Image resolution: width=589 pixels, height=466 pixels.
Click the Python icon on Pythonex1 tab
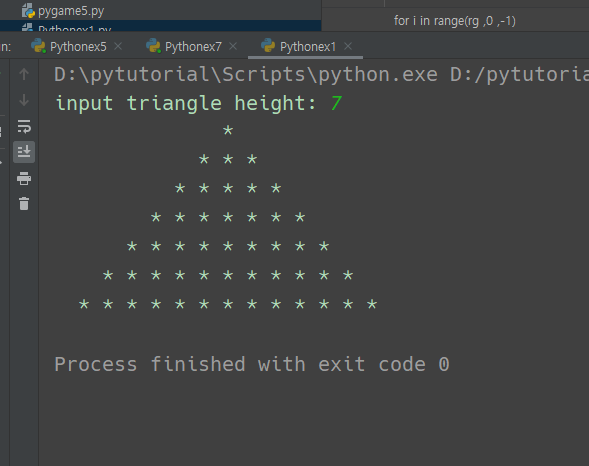point(268,46)
